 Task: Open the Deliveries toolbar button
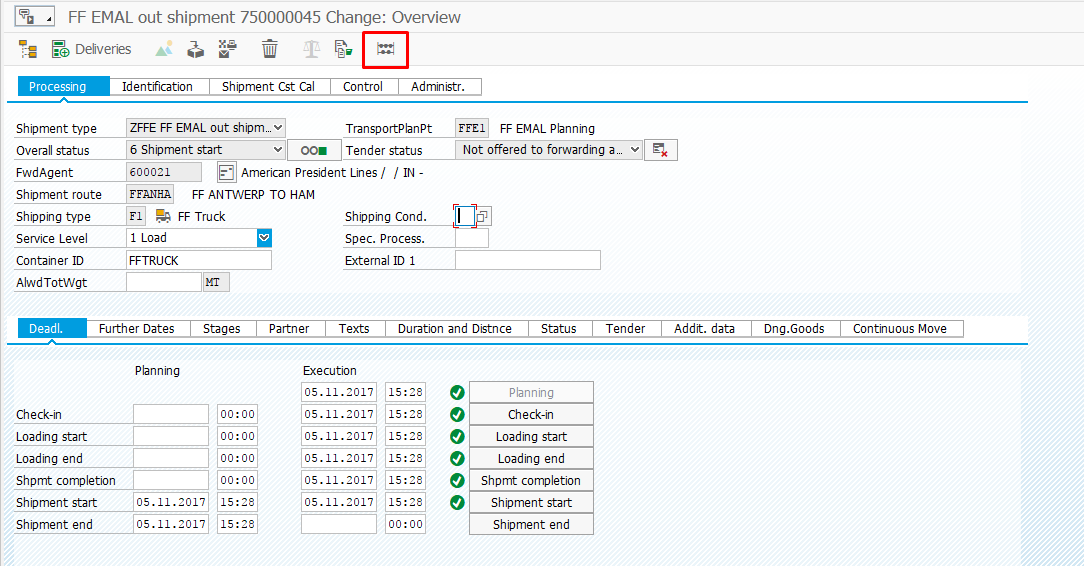pyautogui.click(x=91, y=49)
